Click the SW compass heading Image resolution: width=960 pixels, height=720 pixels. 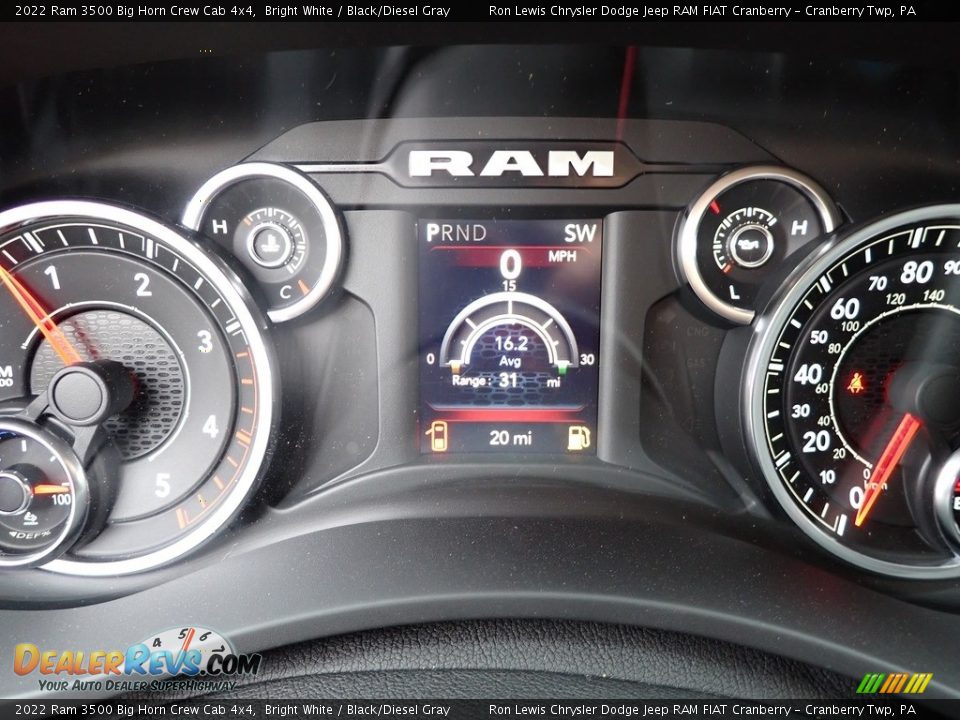point(580,233)
